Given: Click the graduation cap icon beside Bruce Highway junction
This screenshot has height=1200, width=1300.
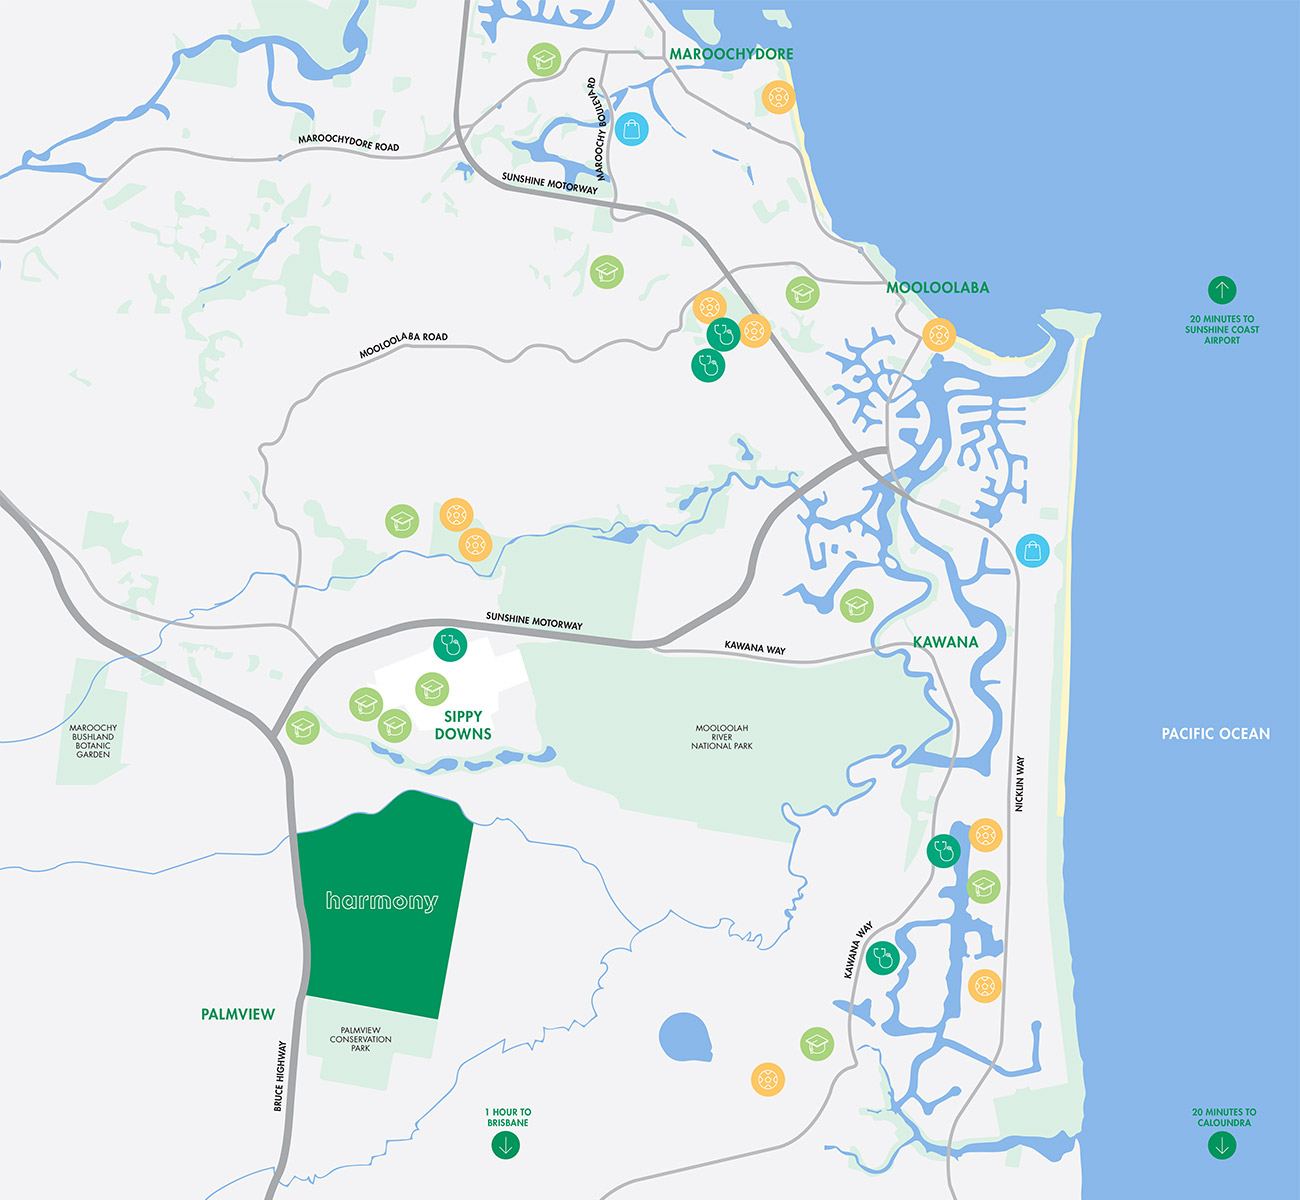Looking at the screenshot, I should coord(302,727).
